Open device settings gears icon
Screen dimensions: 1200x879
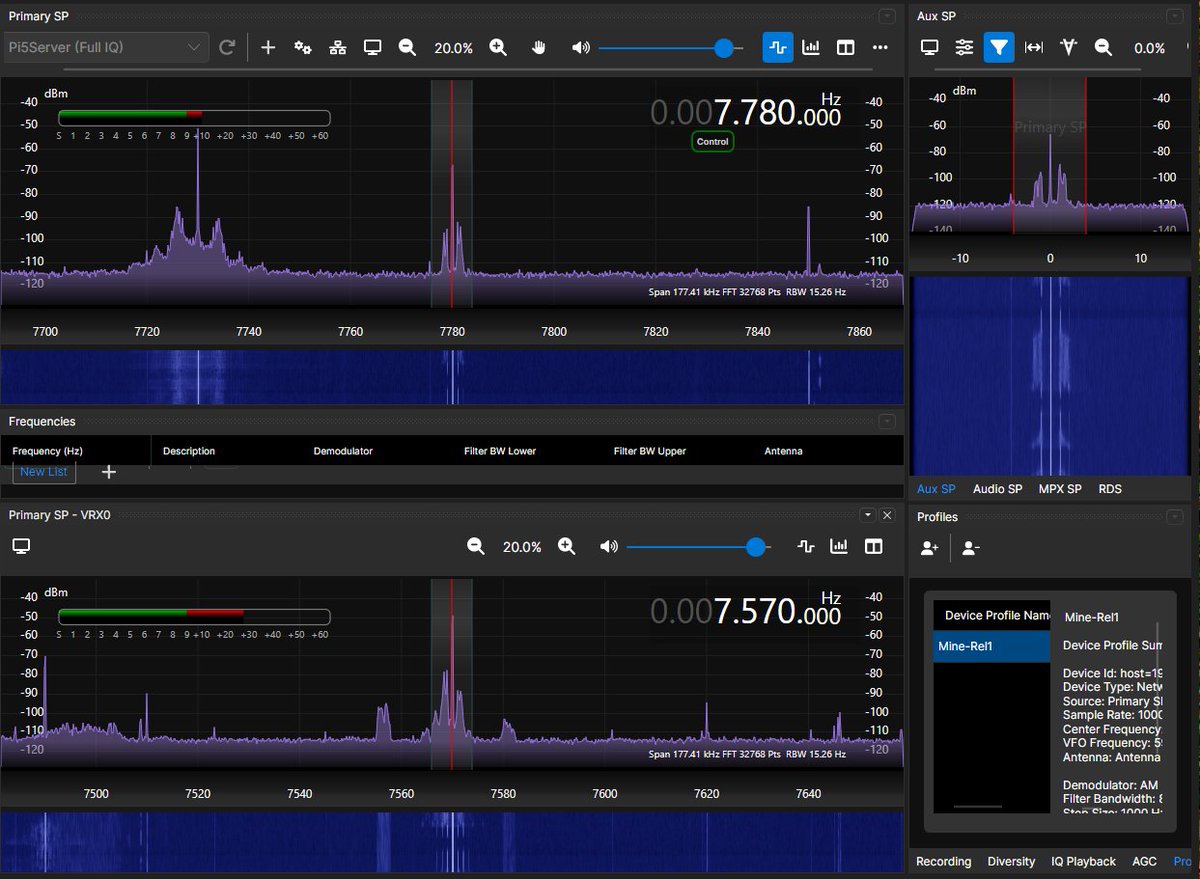tap(303, 47)
